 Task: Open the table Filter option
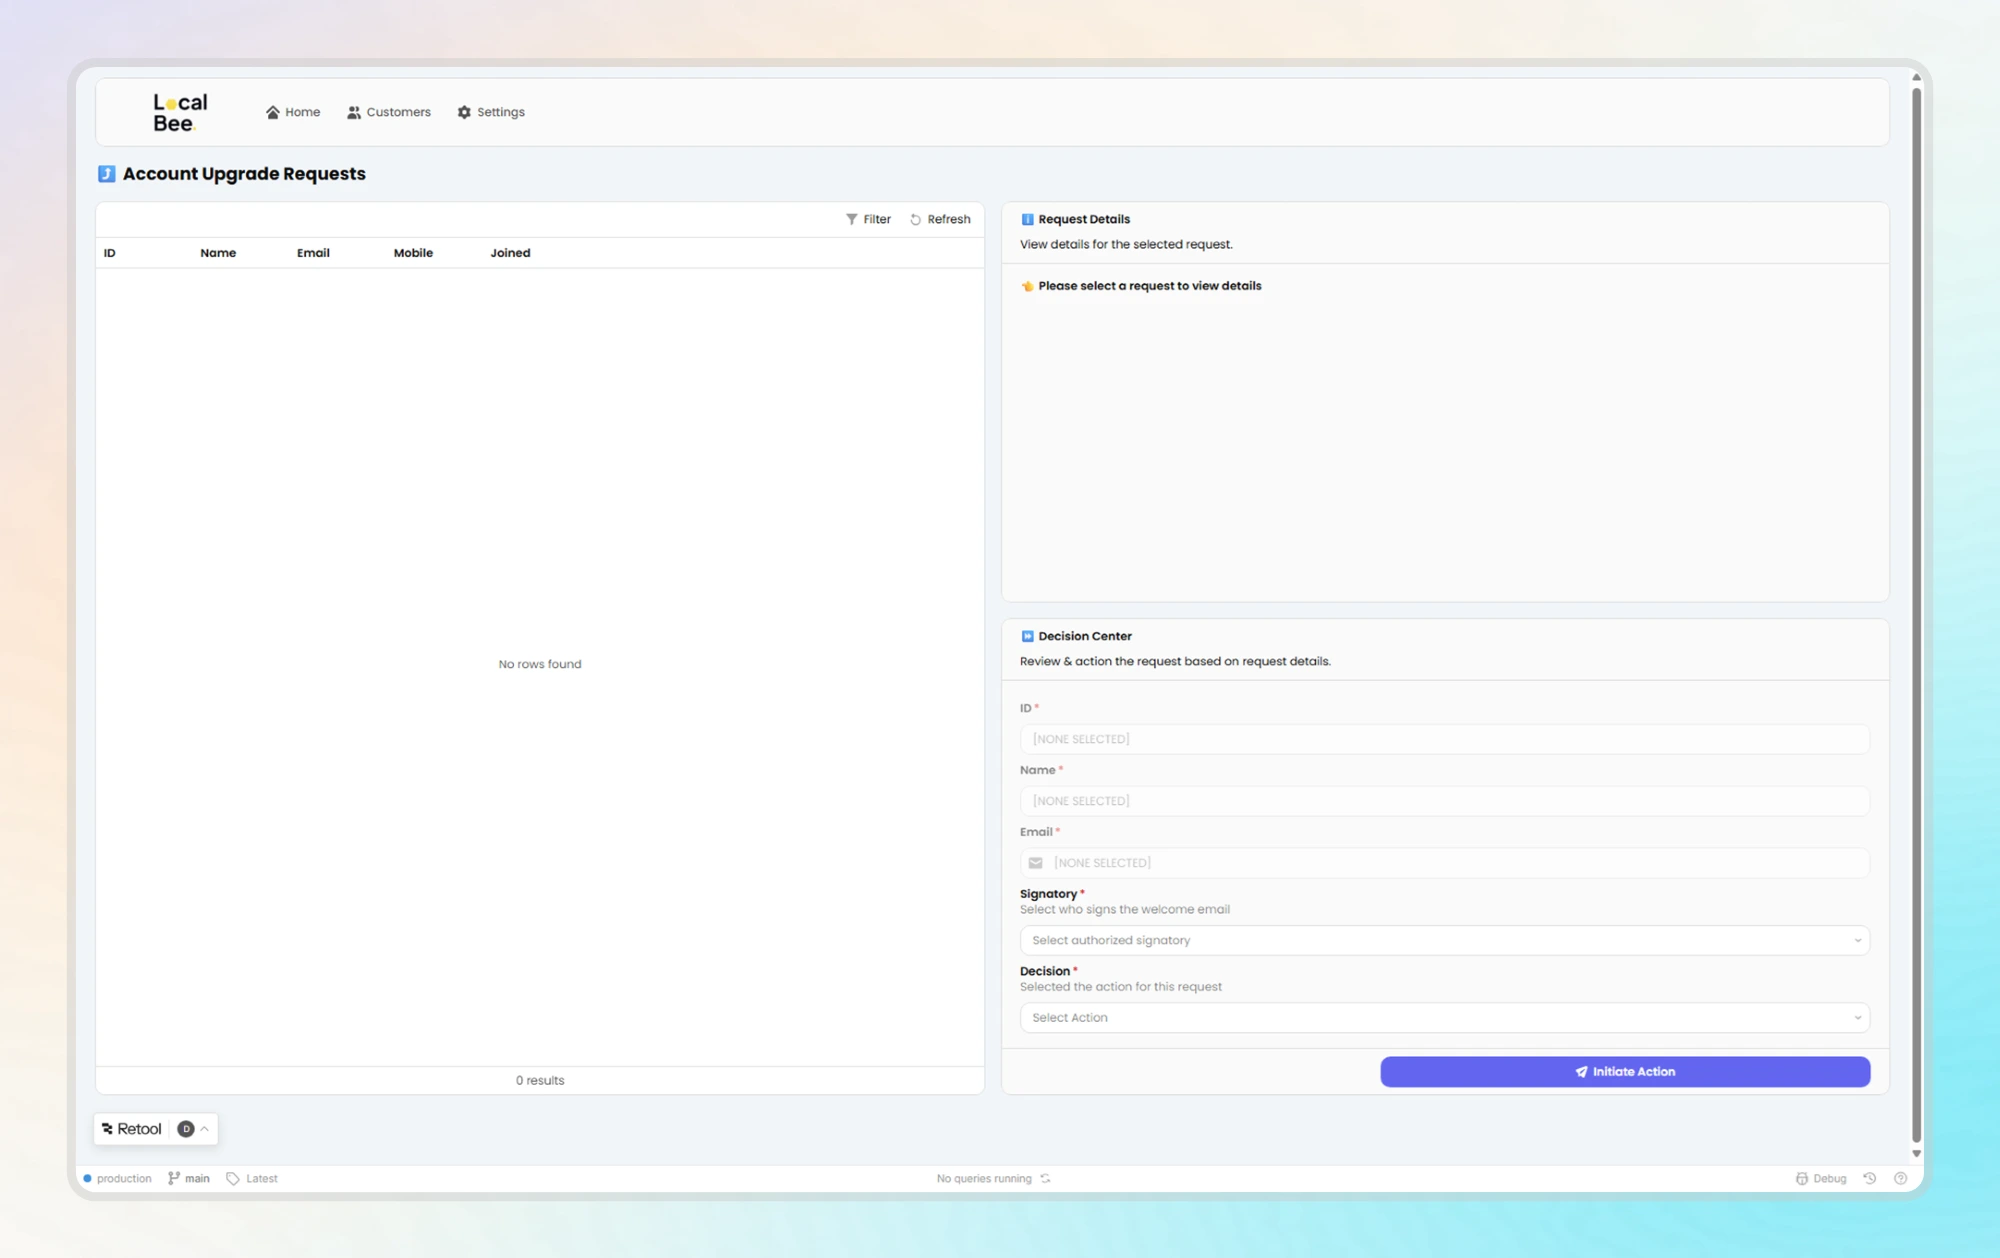(x=868, y=219)
